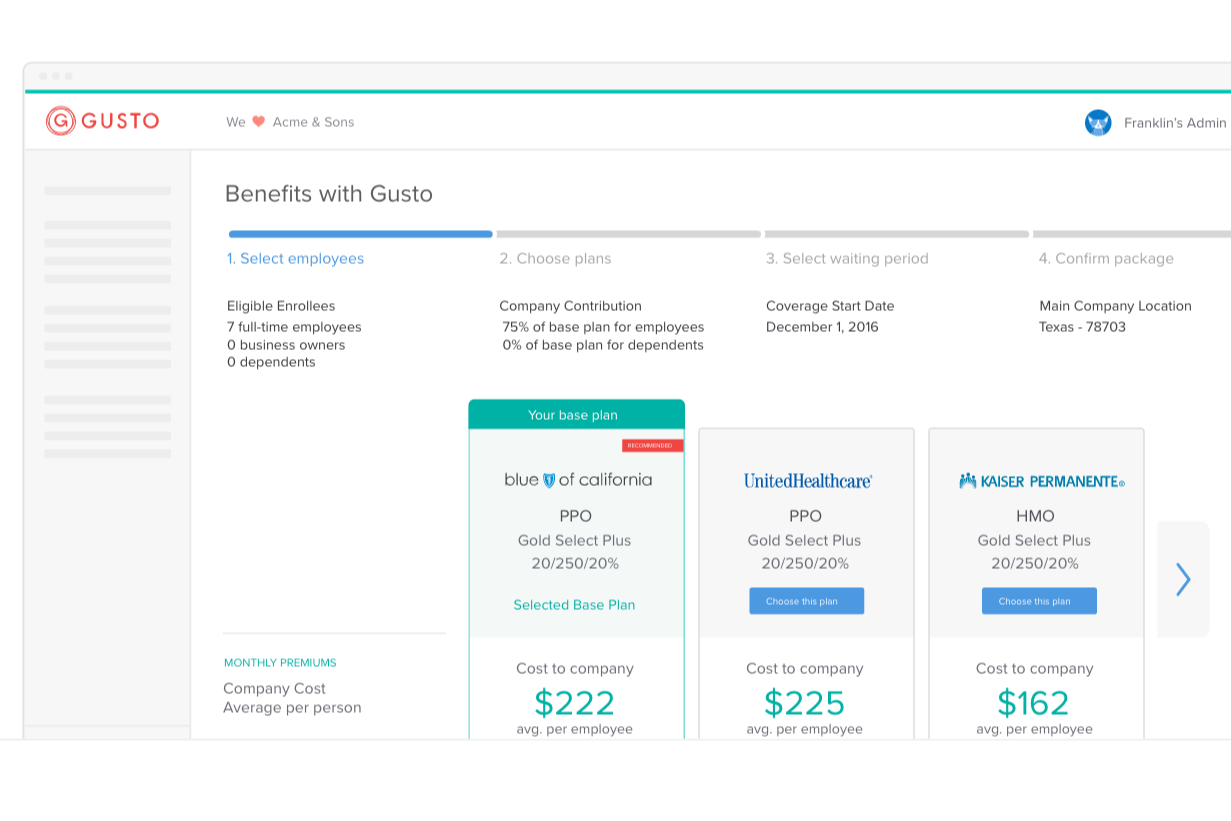
Task: Show next plans with right chevron arrow
Action: (x=1183, y=579)
